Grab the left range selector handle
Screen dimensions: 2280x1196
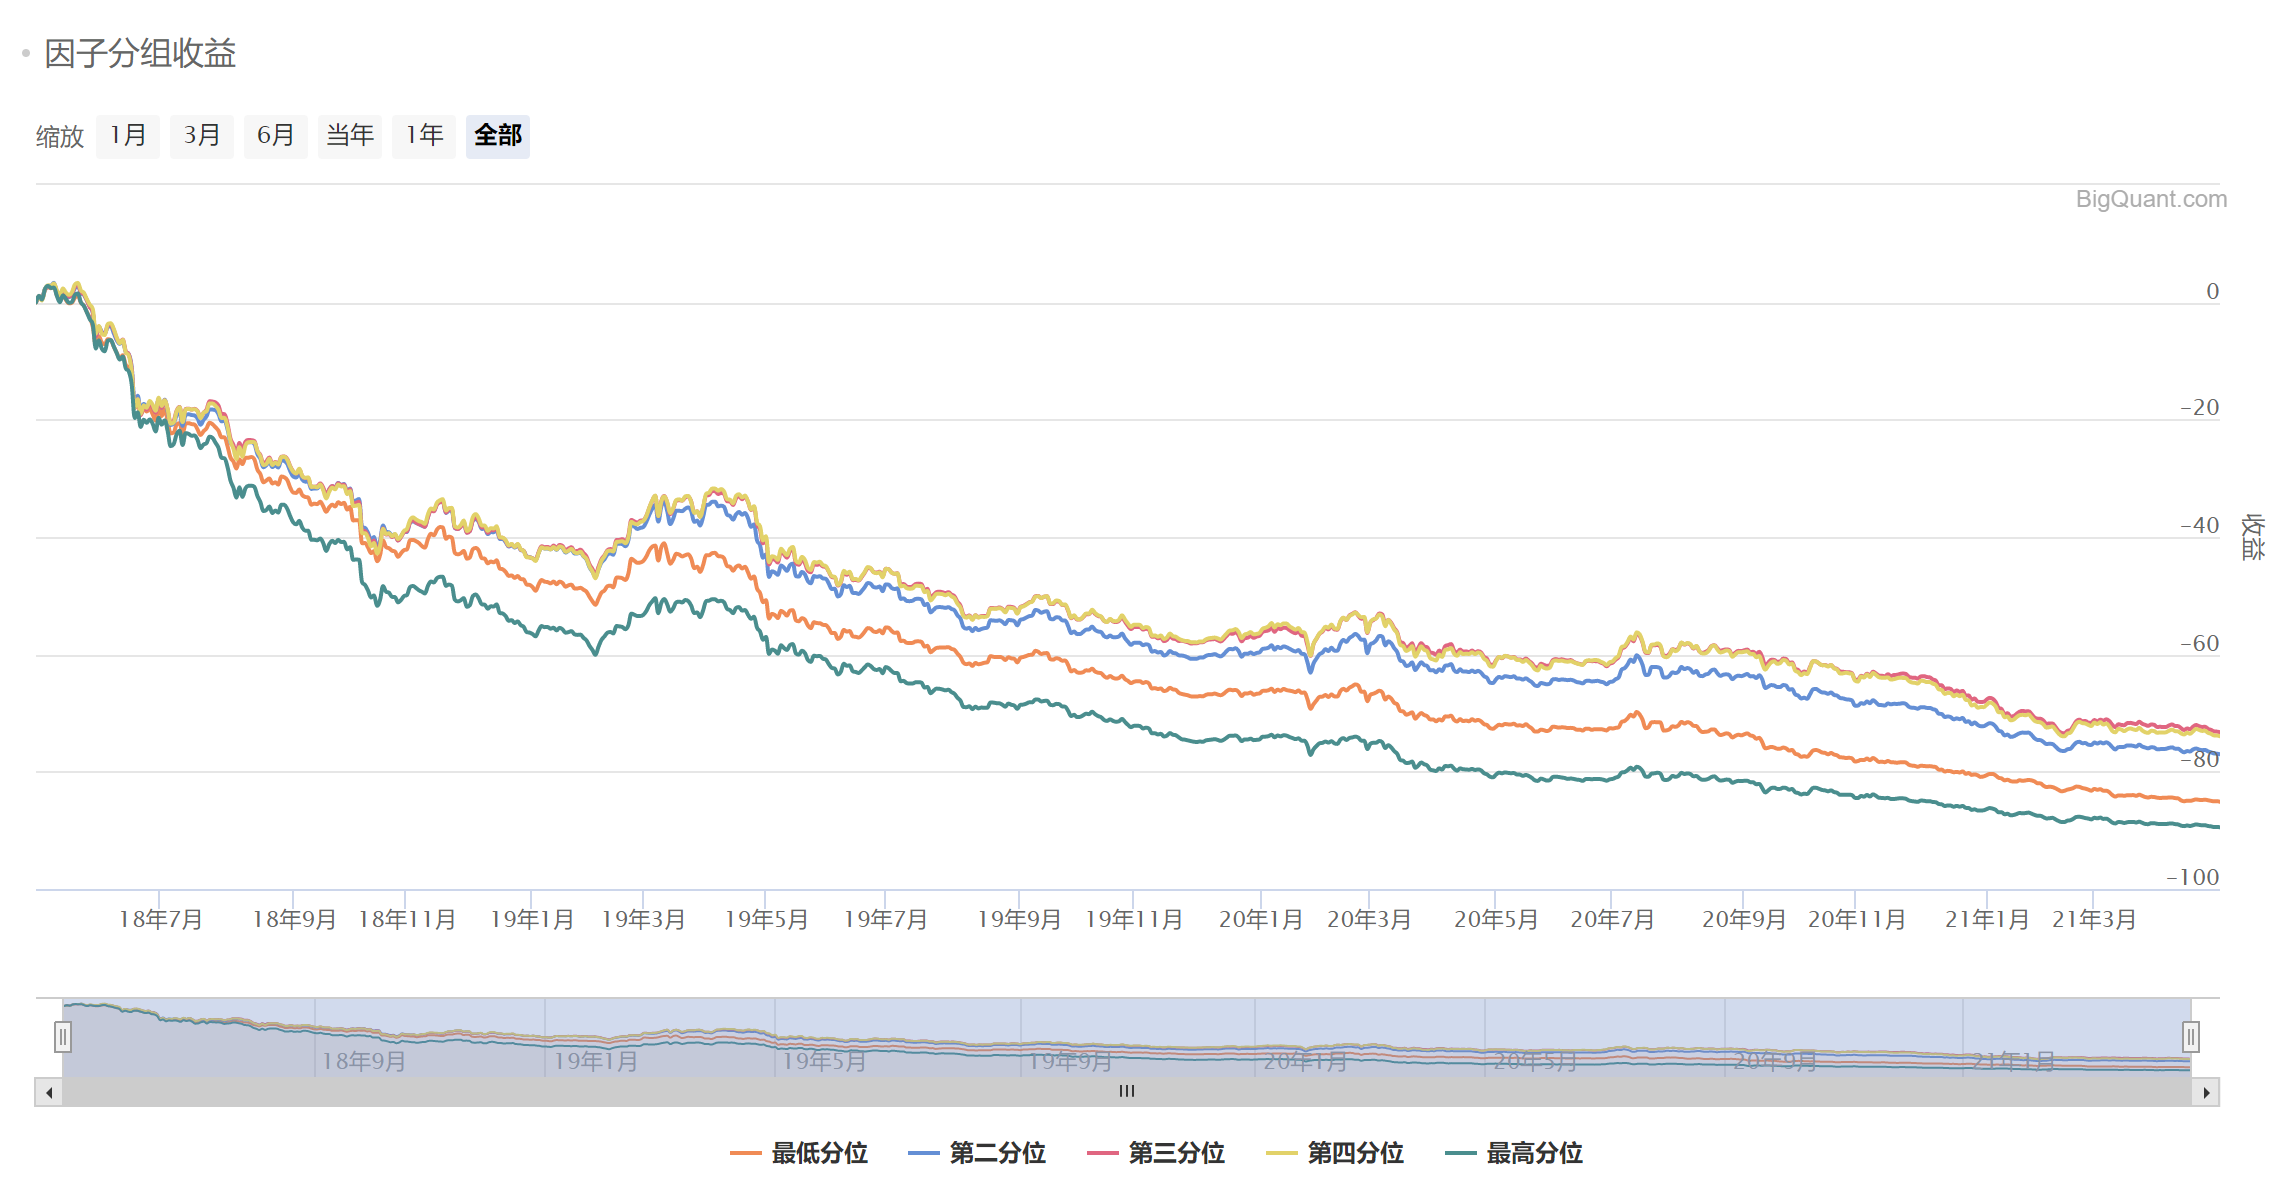(x=63, y=1037)
